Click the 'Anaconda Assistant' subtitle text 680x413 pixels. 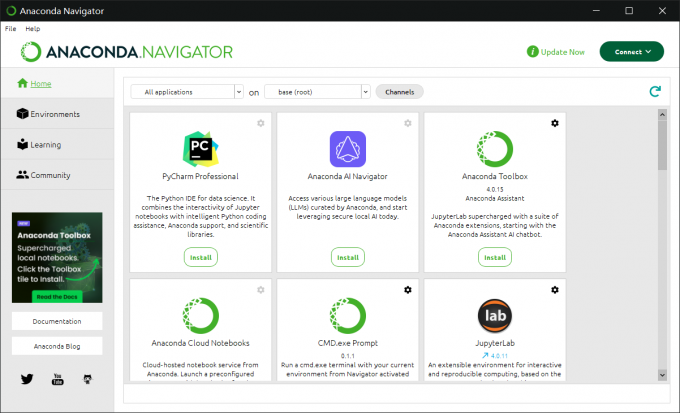(495, 198)
